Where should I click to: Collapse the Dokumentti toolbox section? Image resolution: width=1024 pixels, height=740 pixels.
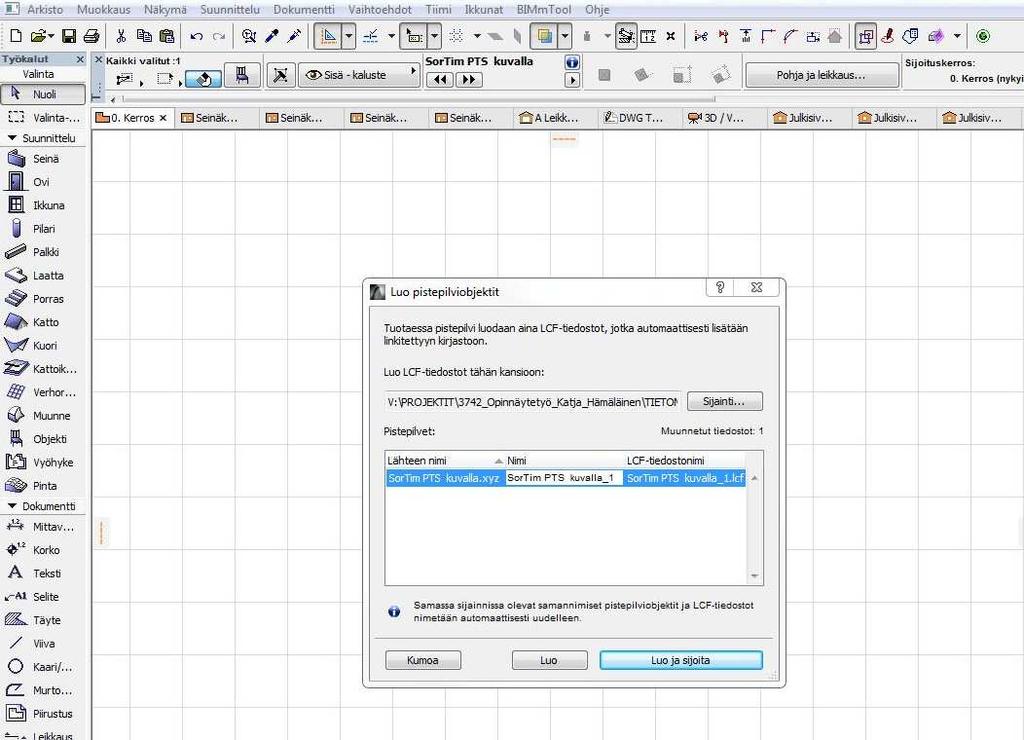point(12,506)
